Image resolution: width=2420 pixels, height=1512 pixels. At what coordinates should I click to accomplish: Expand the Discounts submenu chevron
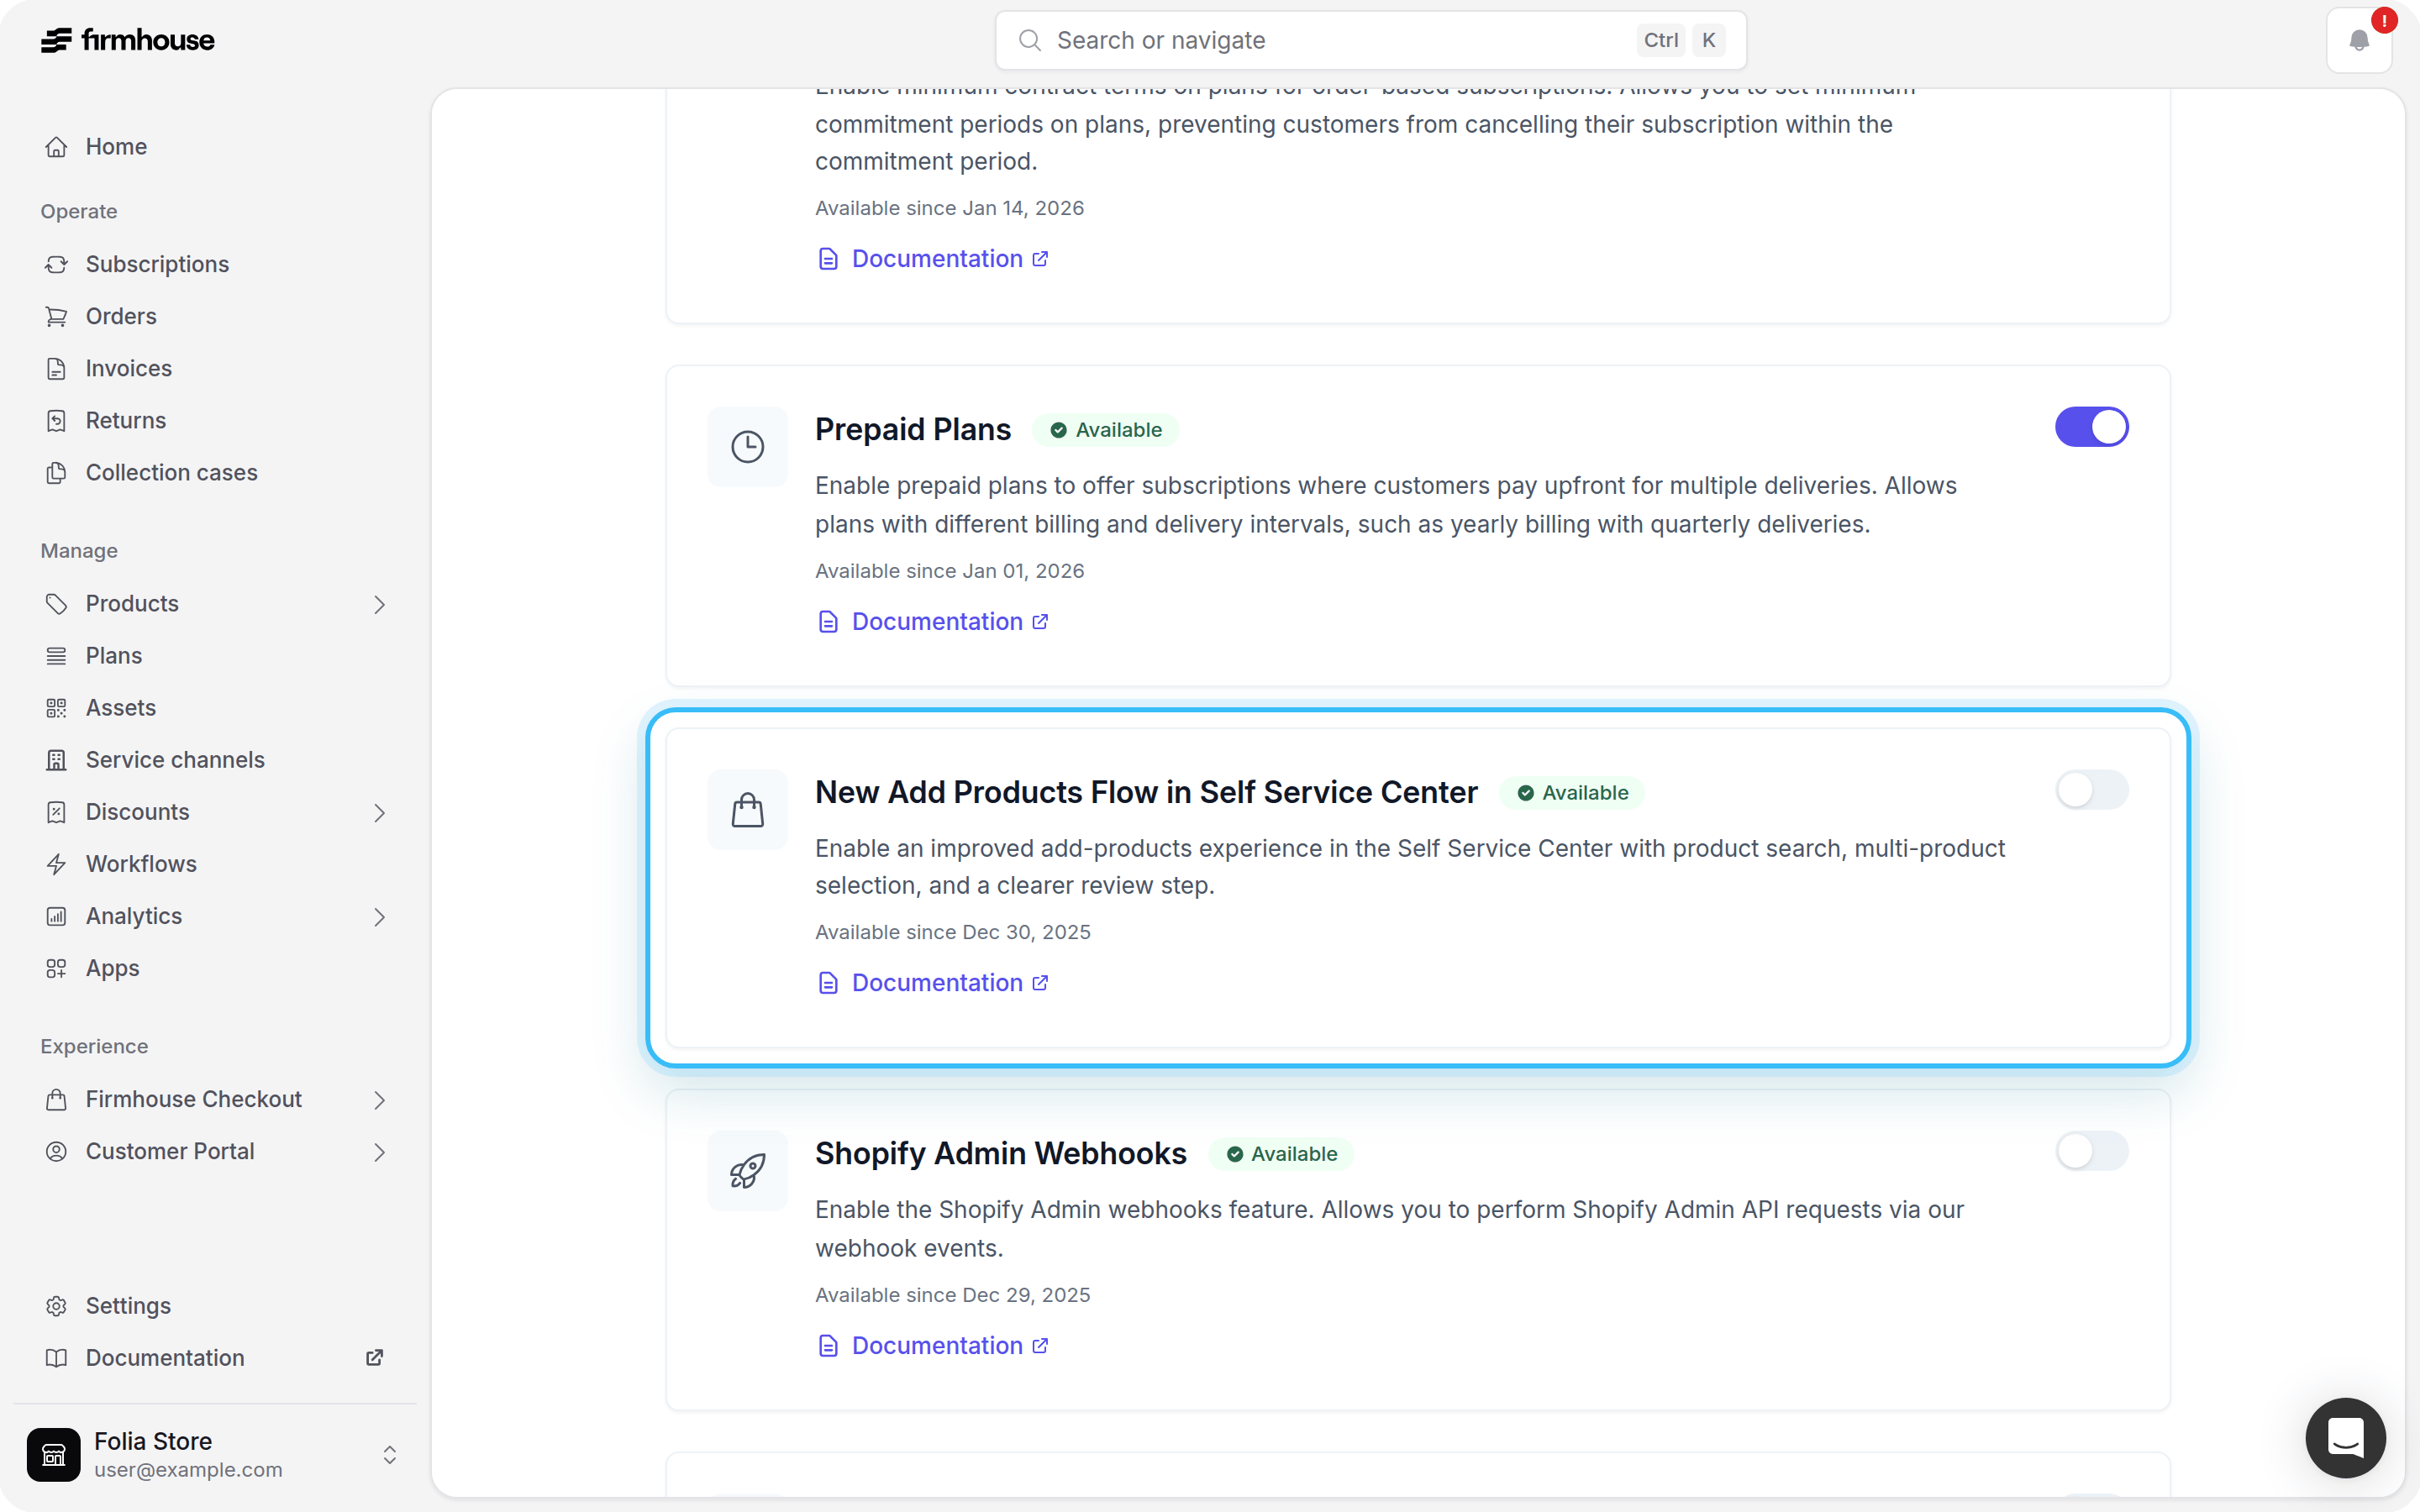(379, 812)
